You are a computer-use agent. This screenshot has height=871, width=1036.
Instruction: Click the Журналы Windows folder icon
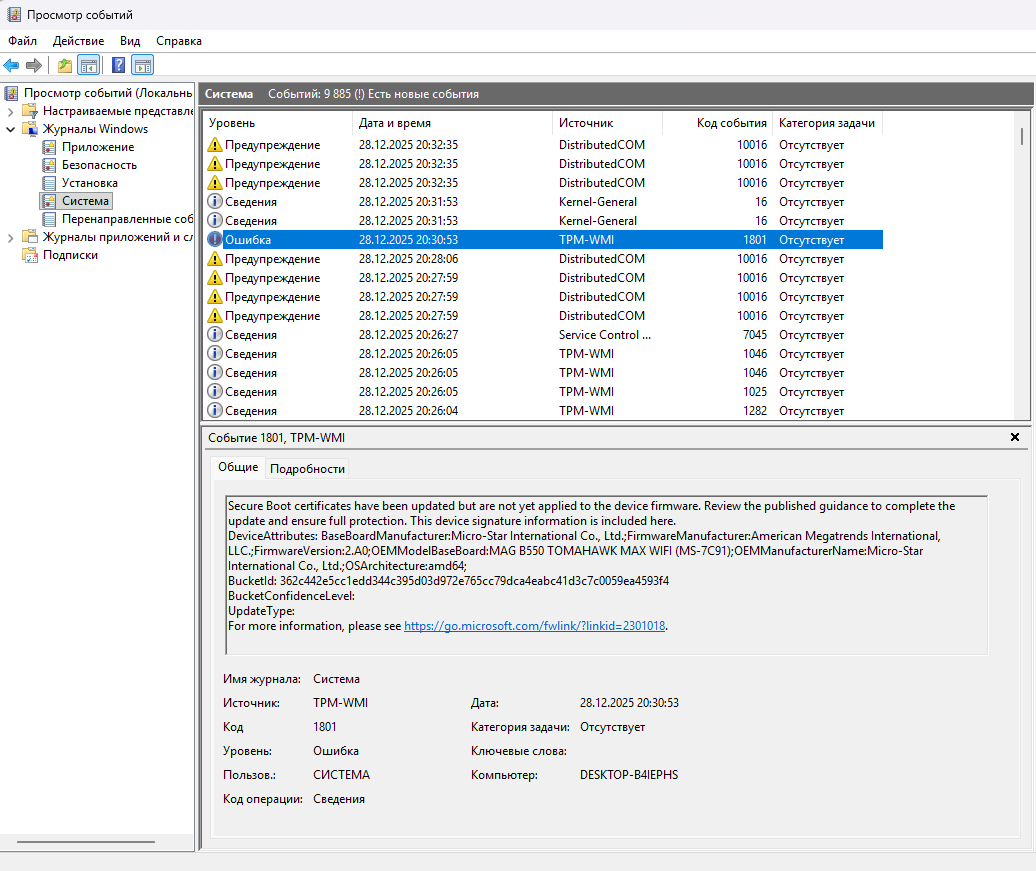(x=30, y=129)
